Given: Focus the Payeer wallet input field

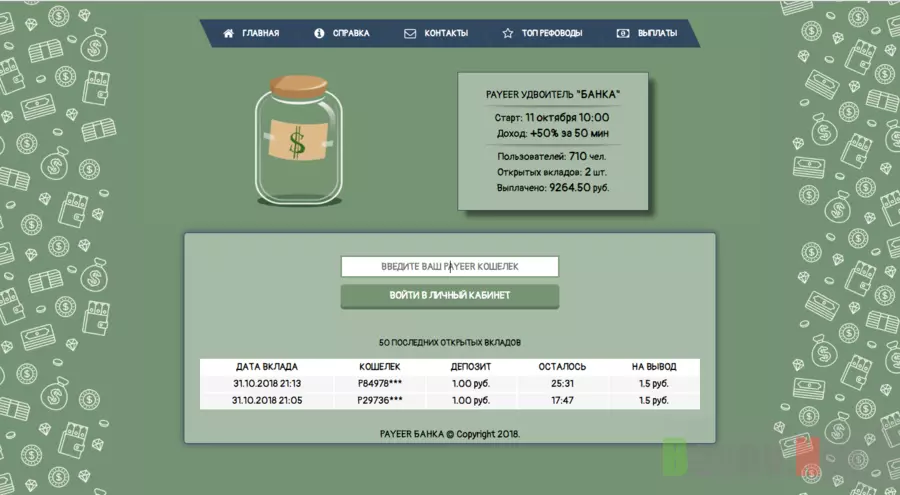Looking at the screenshot, I should pyautogui.click(x=449, y=266).
